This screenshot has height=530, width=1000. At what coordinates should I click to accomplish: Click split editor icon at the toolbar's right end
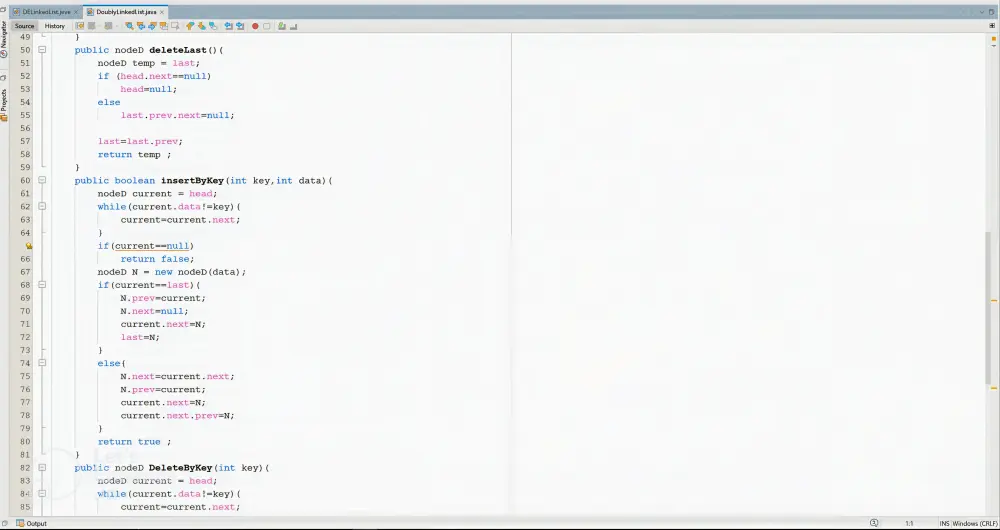click(x=992, y=26)
